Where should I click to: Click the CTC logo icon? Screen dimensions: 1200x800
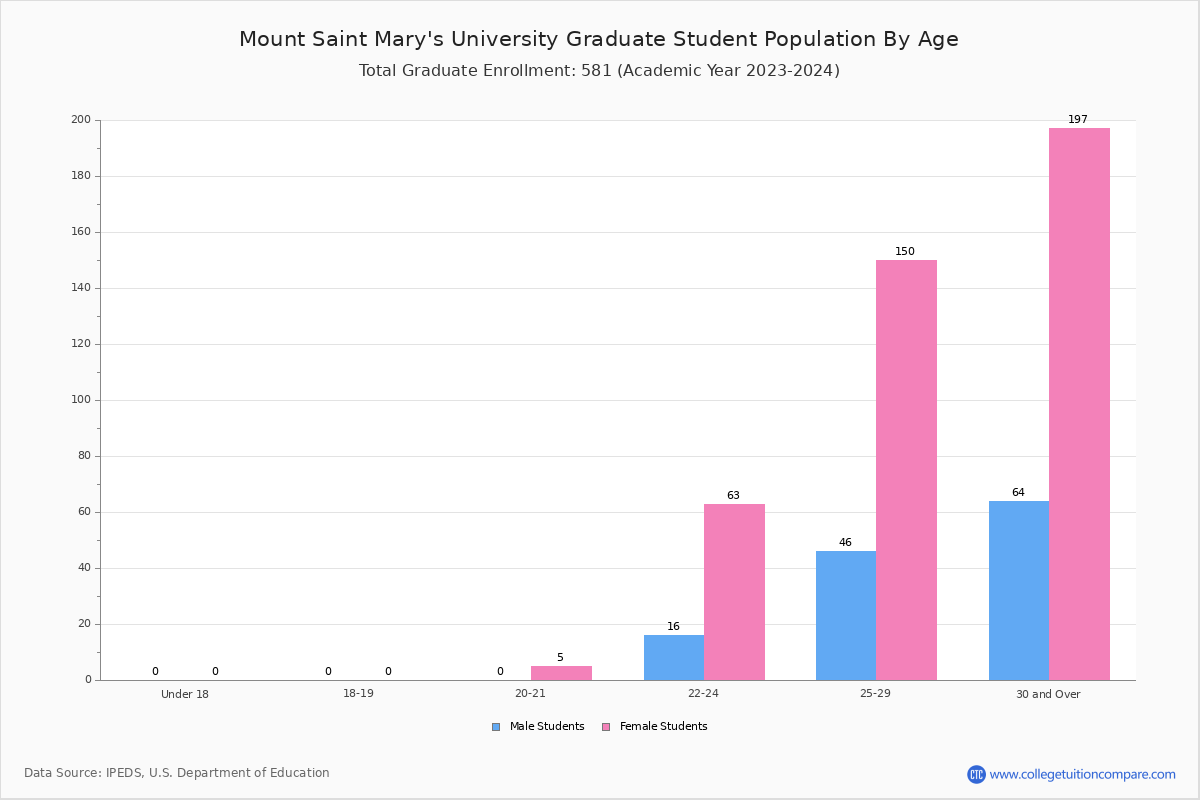point(976,774)
